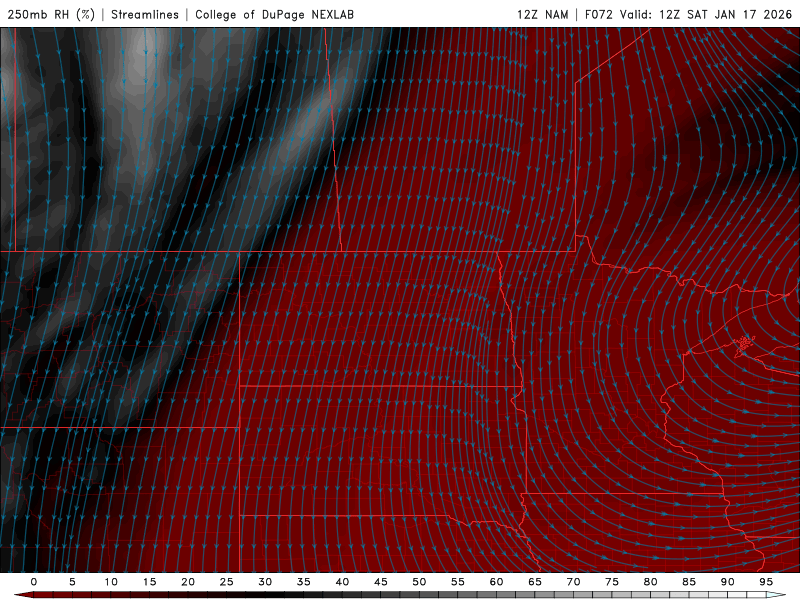Click the colorbar label '65'

tap(534, 582)
